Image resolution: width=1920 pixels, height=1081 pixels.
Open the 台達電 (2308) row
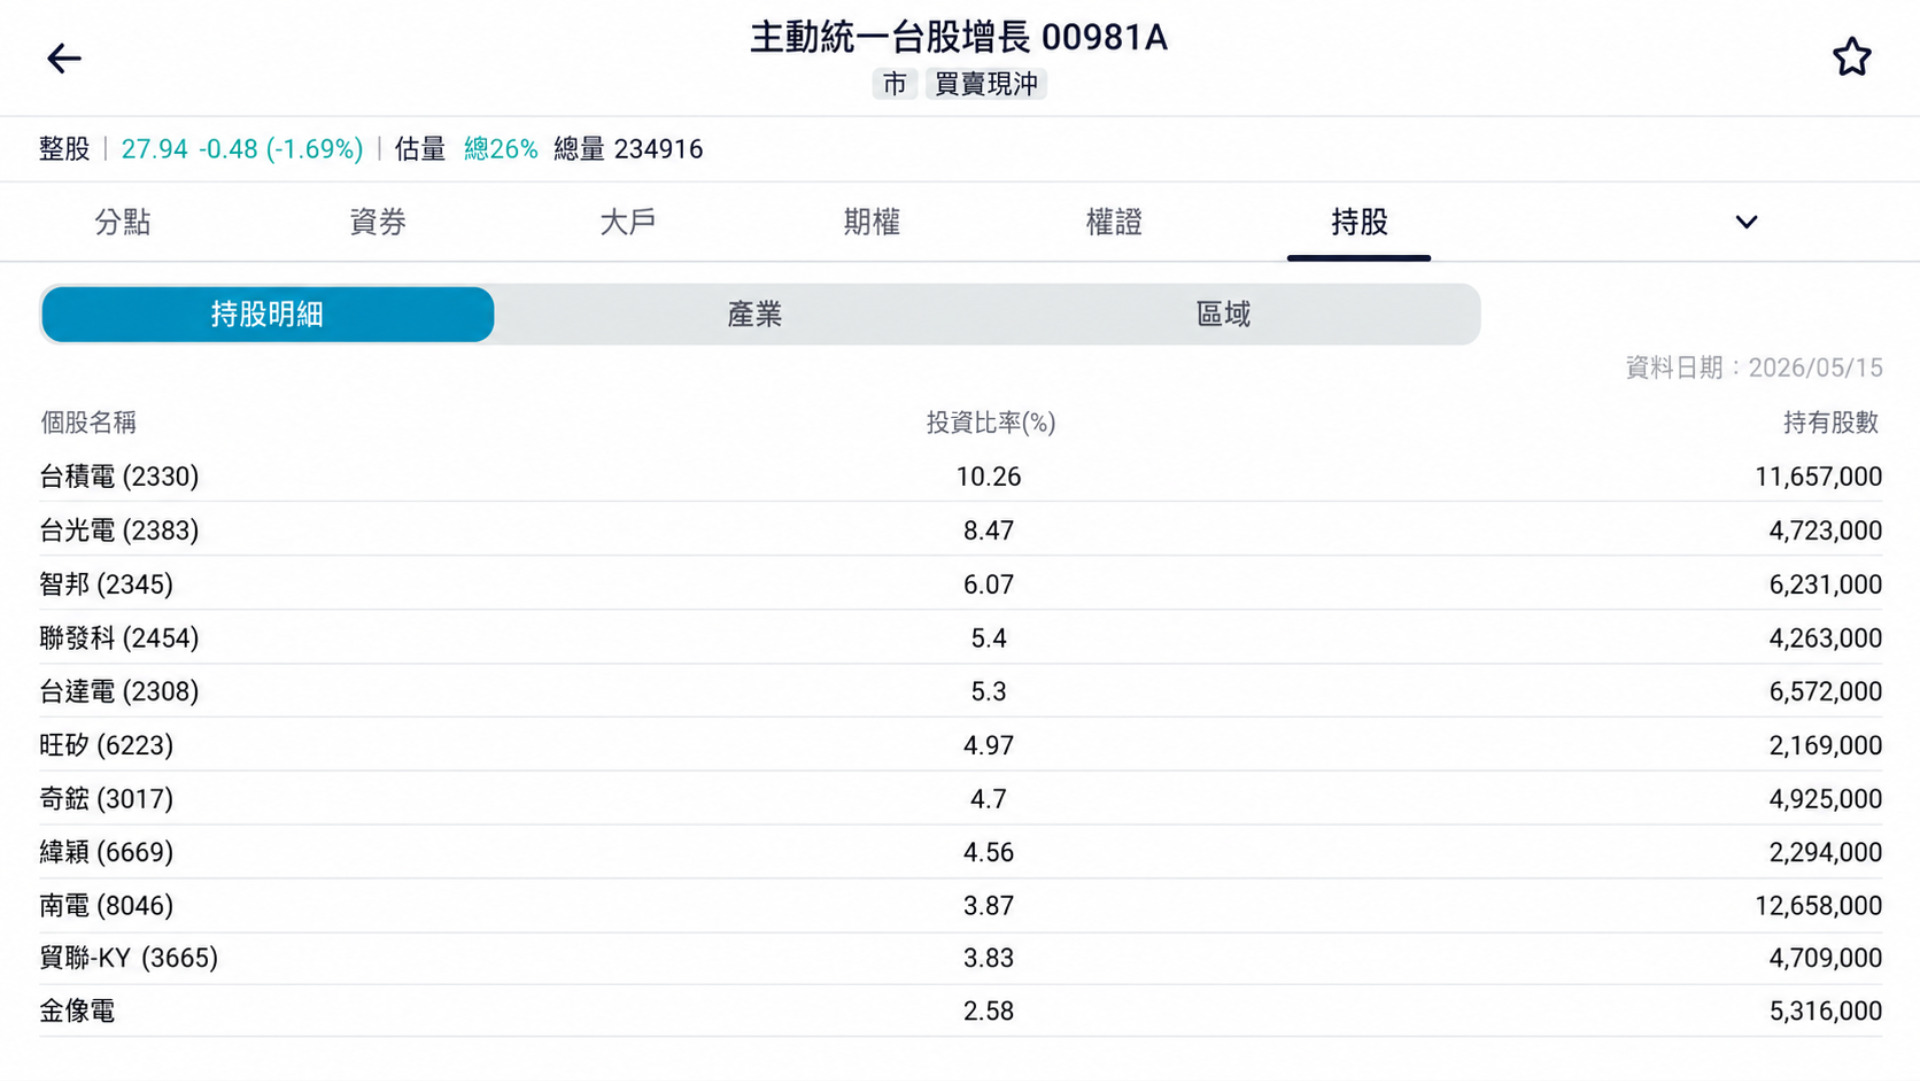point(960,691)
